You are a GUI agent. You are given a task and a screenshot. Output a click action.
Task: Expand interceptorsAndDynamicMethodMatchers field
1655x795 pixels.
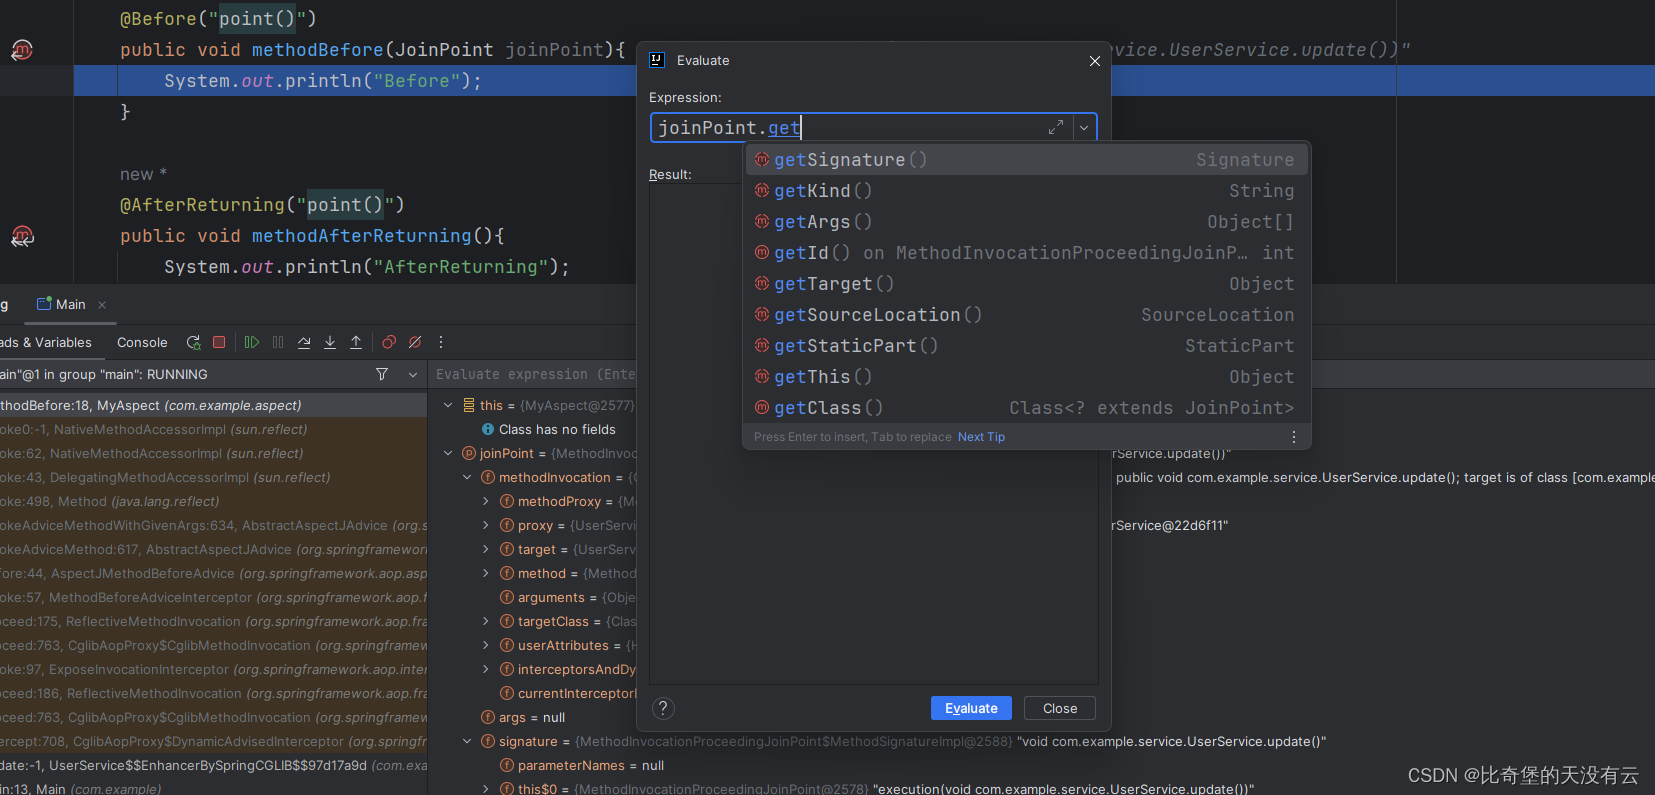[x=486, y=669]
